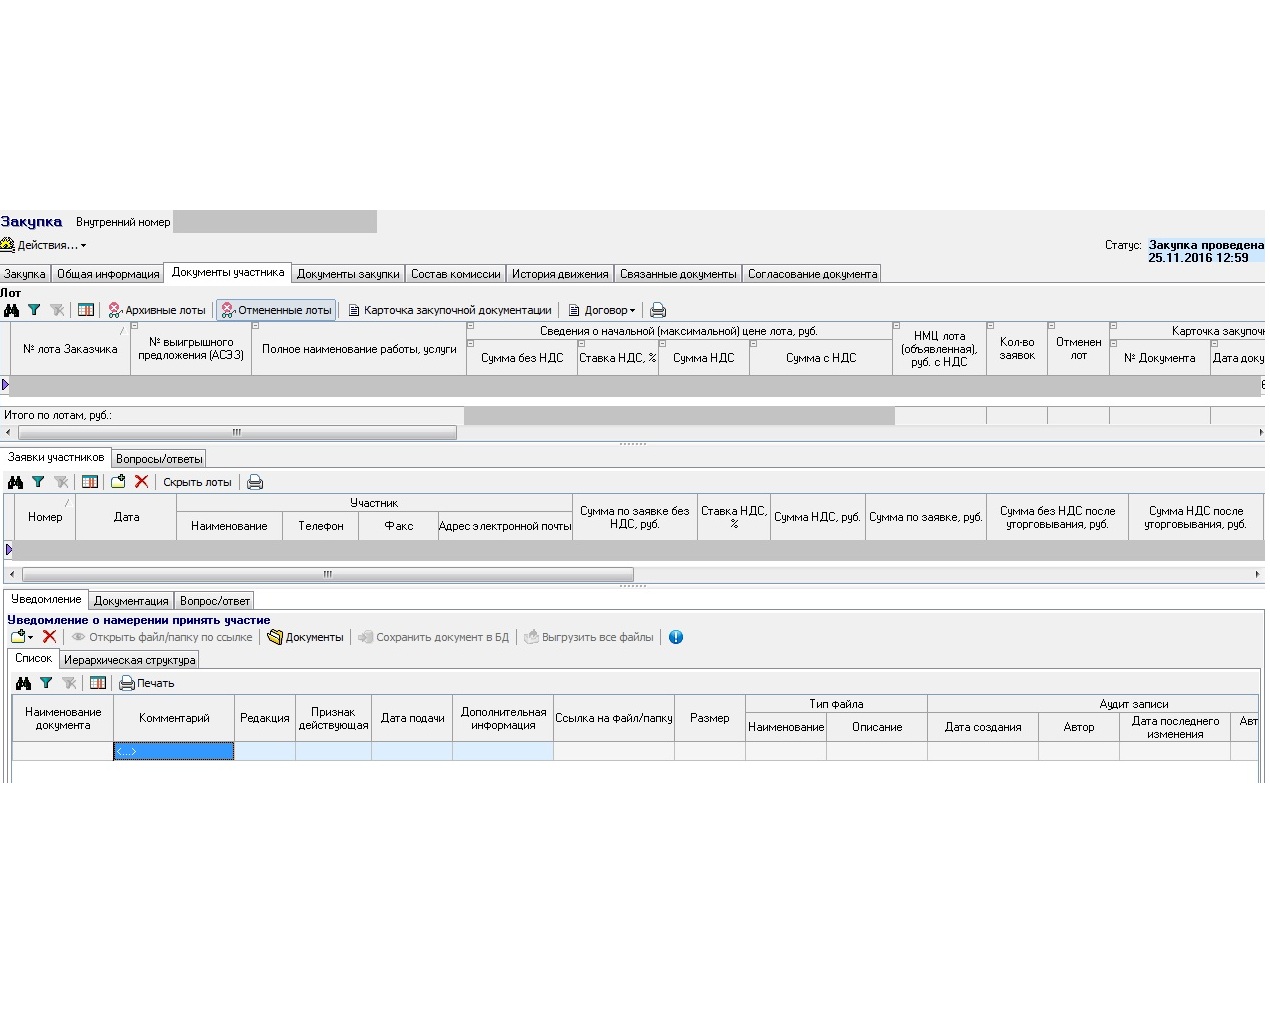Click the binoculars search icon in Лот toolbar
The image size is (1270, 1025).
[12, 310]
